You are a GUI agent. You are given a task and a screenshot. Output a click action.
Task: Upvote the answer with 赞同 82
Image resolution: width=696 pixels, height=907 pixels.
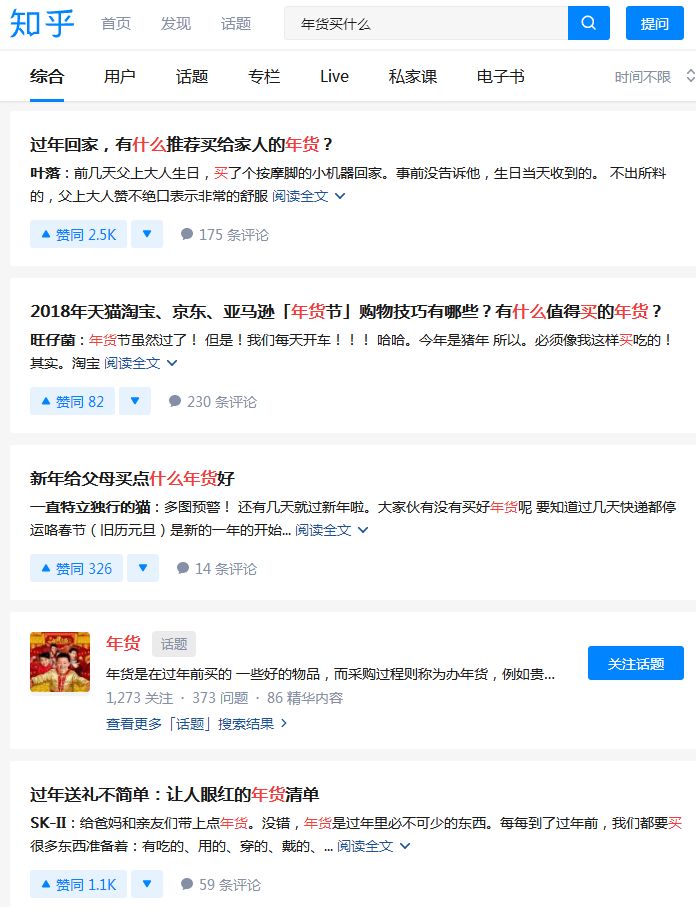(x=72, y=402)
